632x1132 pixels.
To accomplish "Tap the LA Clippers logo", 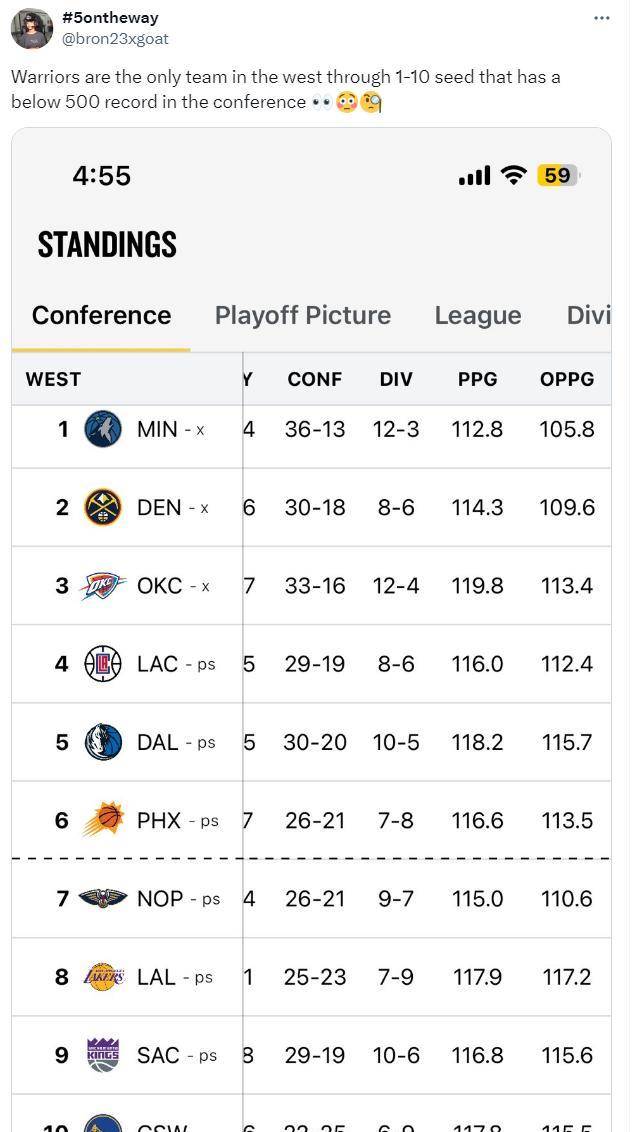I will click(103, 663).
